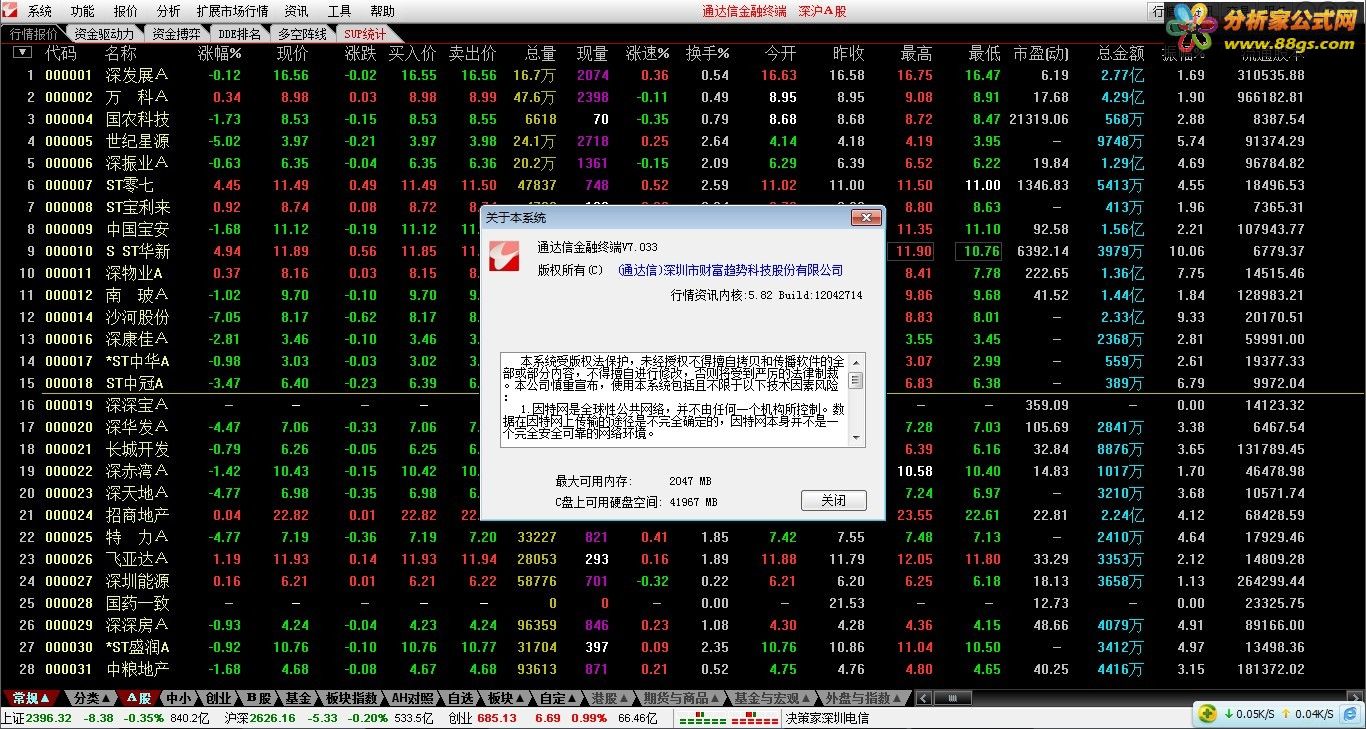Click up arrow of dialog text scrollbar
The image size is (1366, 729).
pyautogui.click(x=856, y=362)
